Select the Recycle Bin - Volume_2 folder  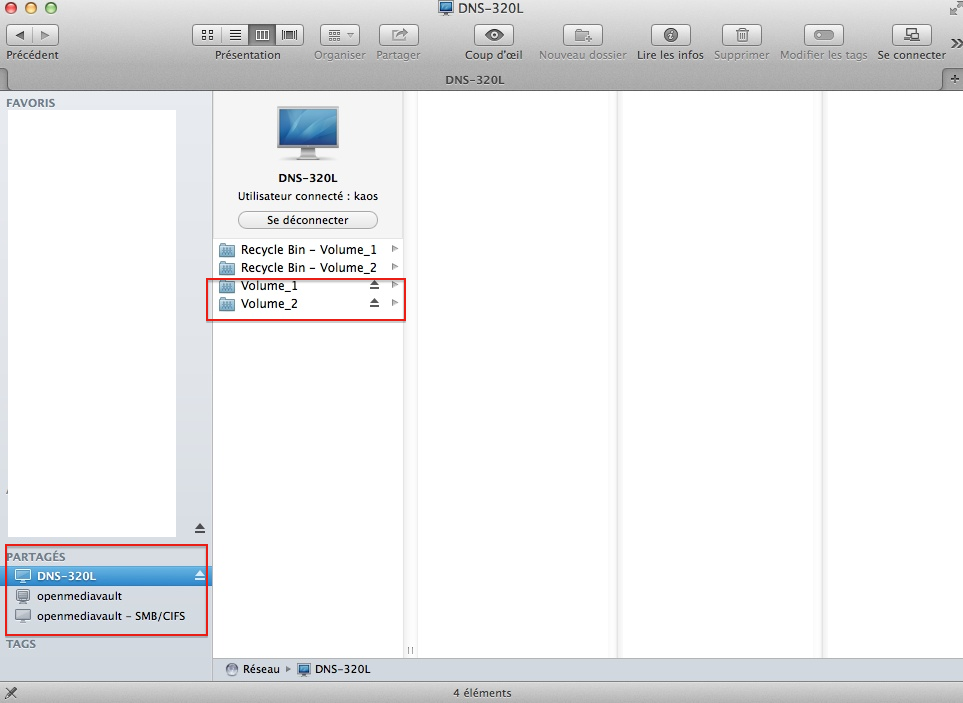pyautogui.click(x=308, y=268)
